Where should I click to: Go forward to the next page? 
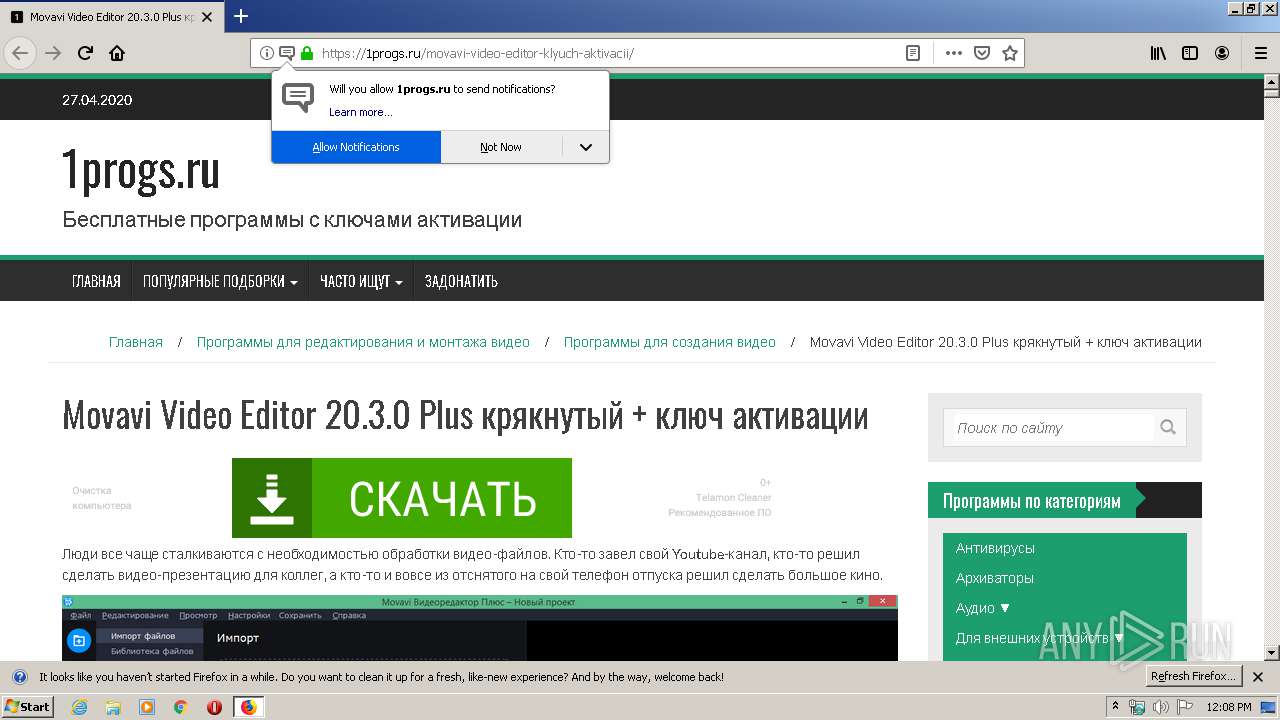coord(53,53)
